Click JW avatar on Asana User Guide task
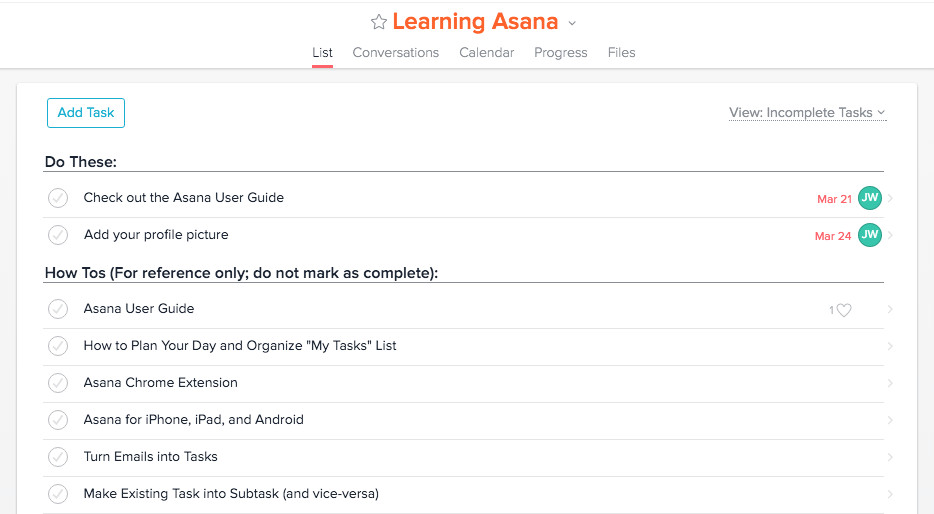 870,198
